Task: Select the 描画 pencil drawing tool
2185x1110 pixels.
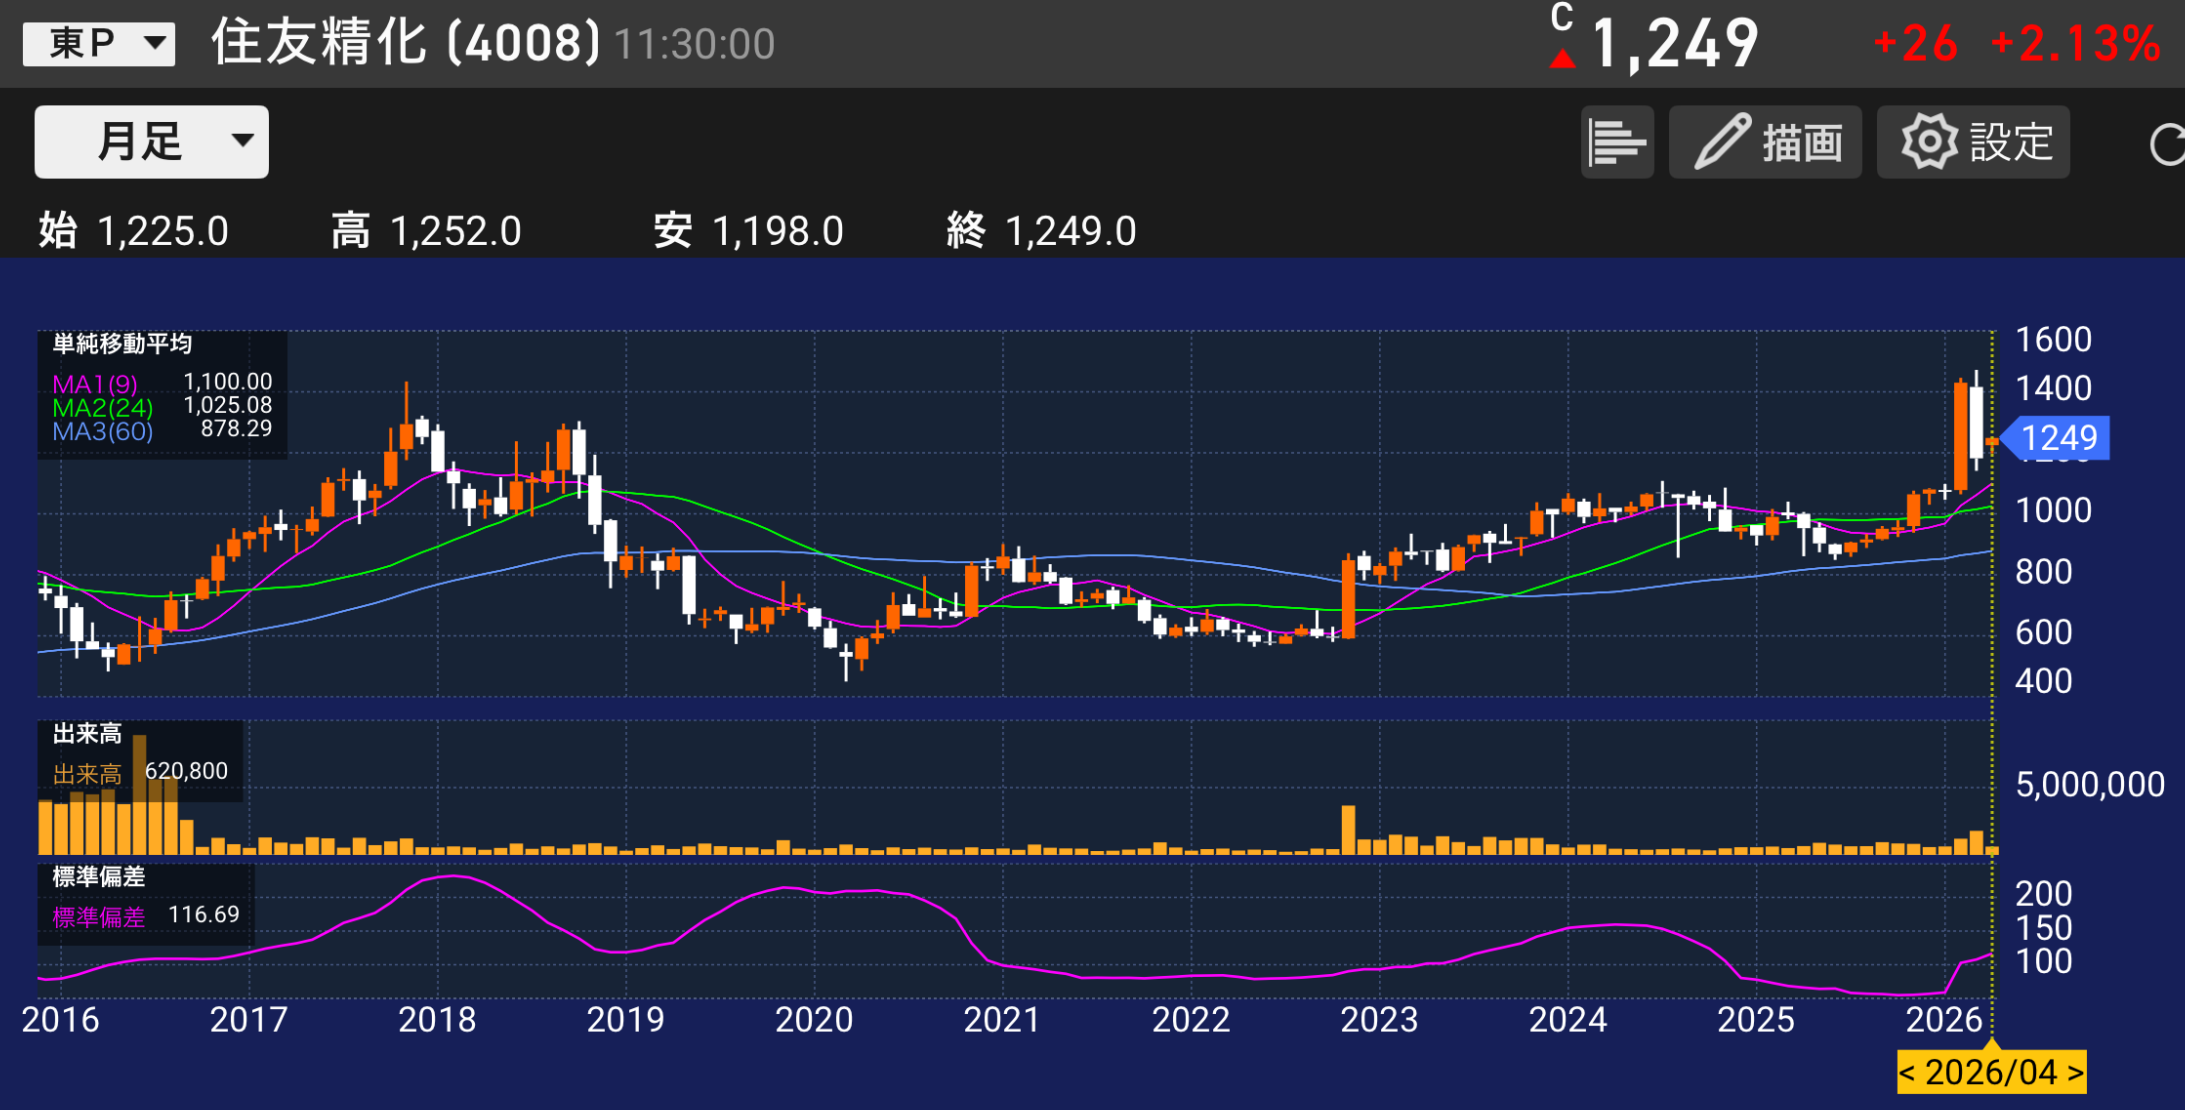Action: (x=1765, y=142)
